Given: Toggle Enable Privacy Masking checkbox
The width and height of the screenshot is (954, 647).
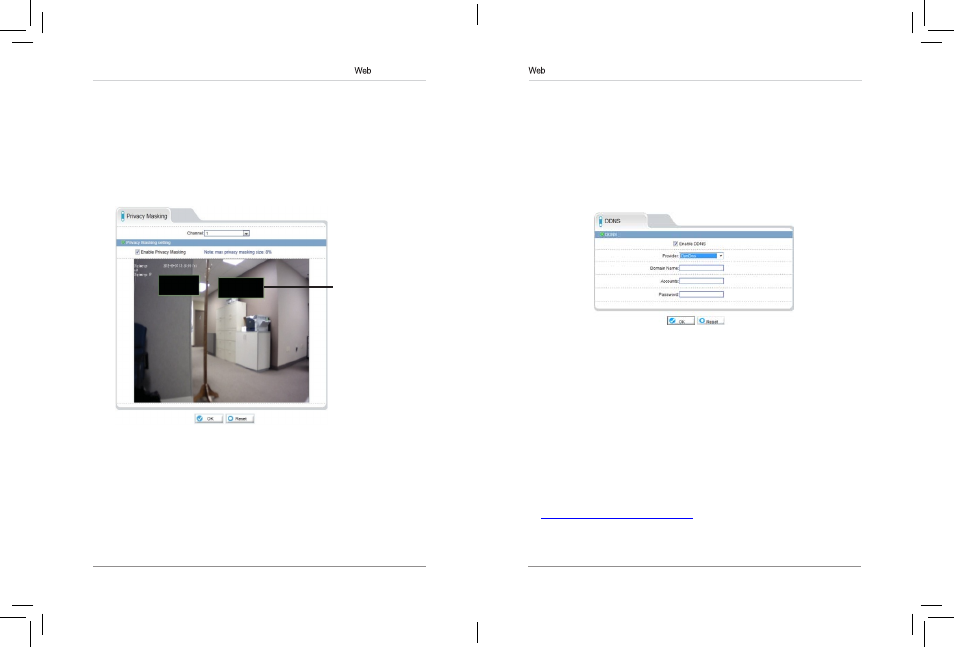Looking at the screenshot, I should click(138, 252).
